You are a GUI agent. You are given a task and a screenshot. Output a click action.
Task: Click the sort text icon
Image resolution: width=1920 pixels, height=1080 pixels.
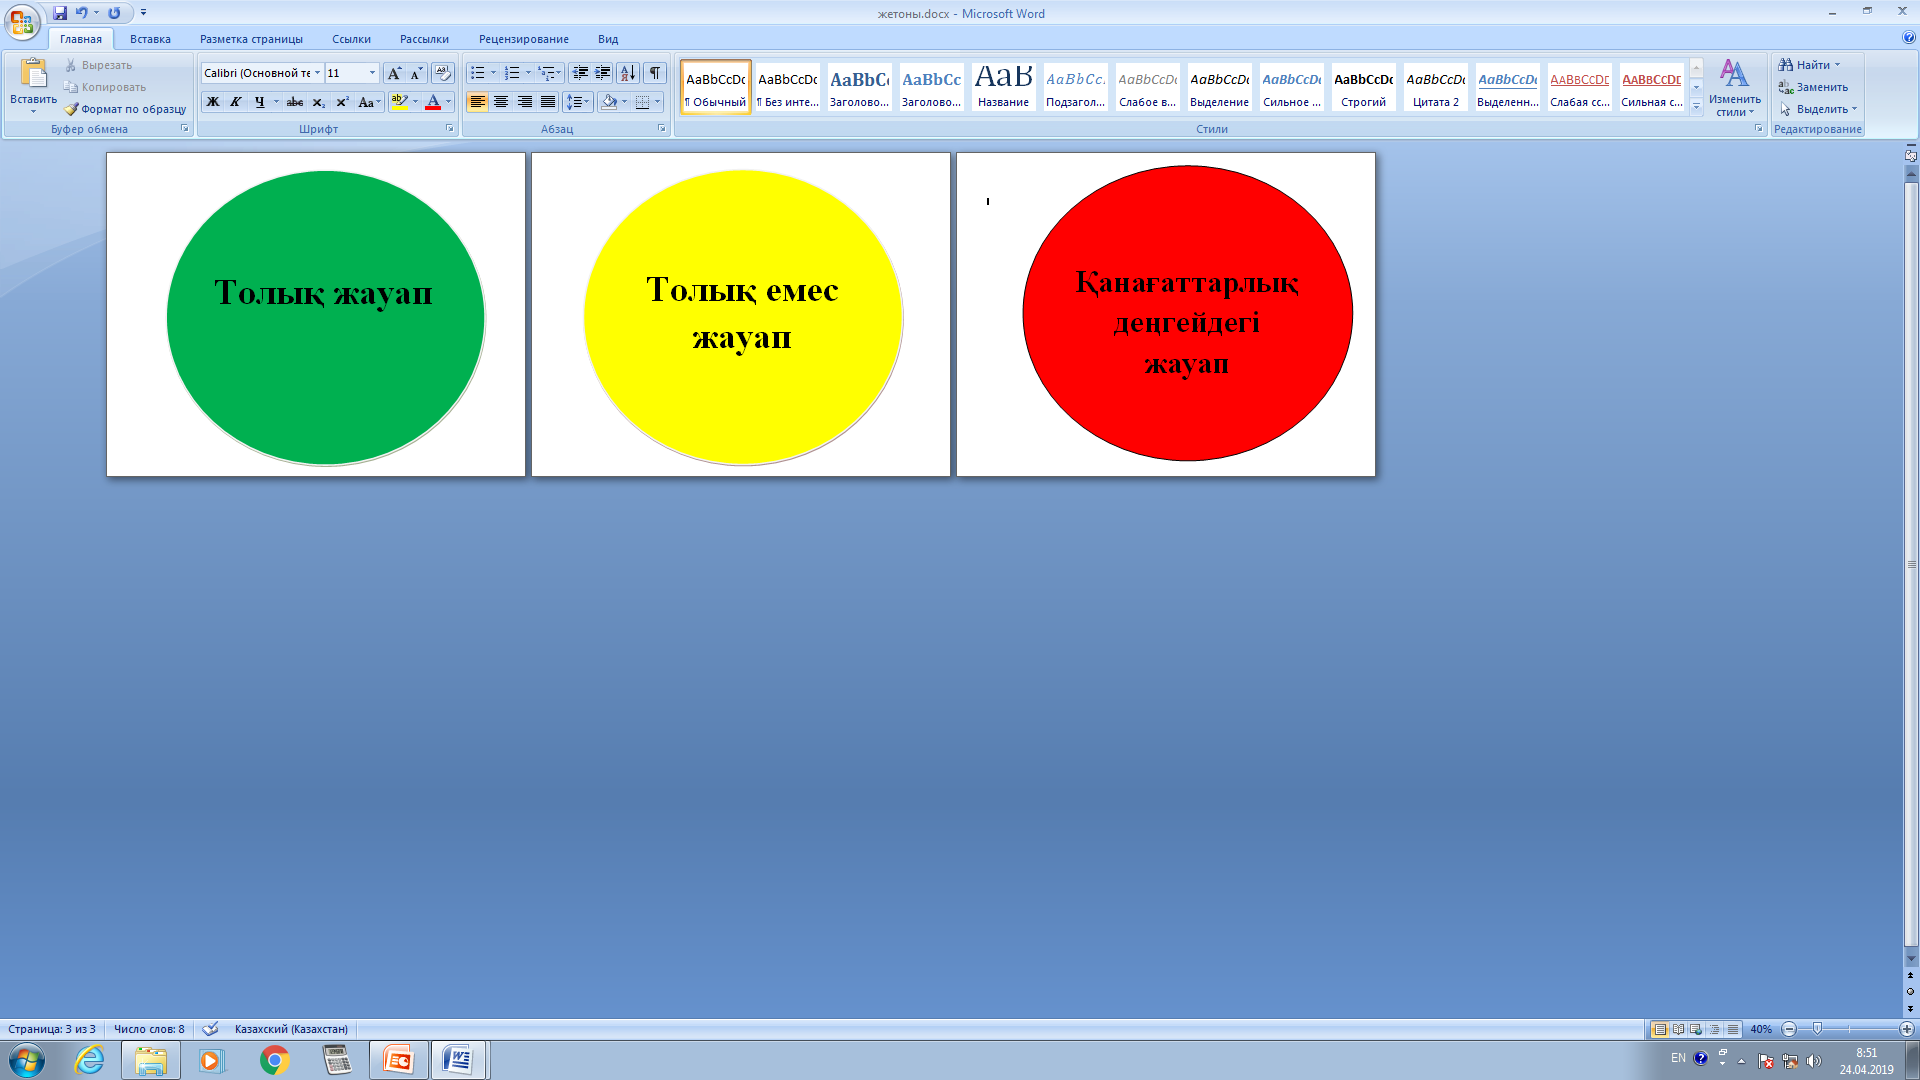[x=628, y=73]
